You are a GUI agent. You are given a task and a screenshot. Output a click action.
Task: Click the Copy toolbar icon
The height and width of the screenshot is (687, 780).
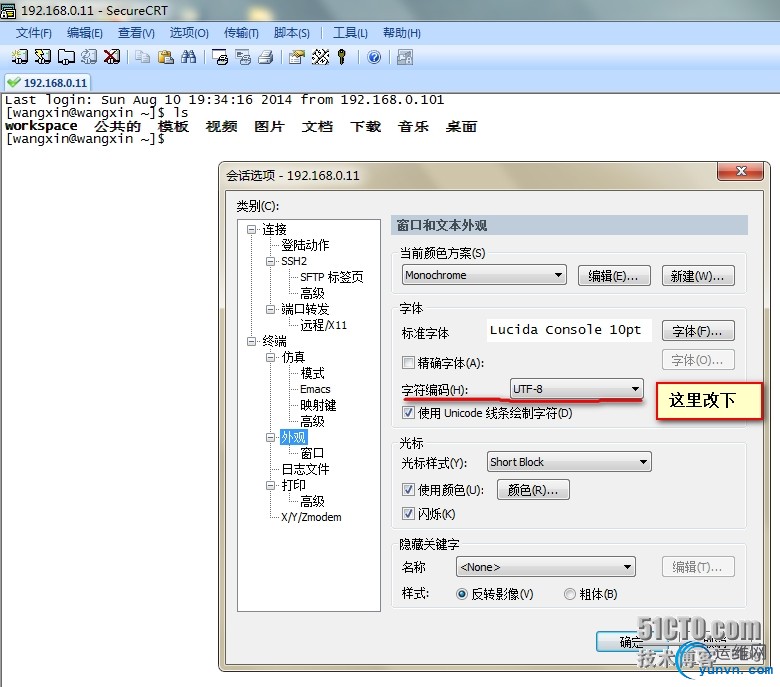[x=142, y=57]
